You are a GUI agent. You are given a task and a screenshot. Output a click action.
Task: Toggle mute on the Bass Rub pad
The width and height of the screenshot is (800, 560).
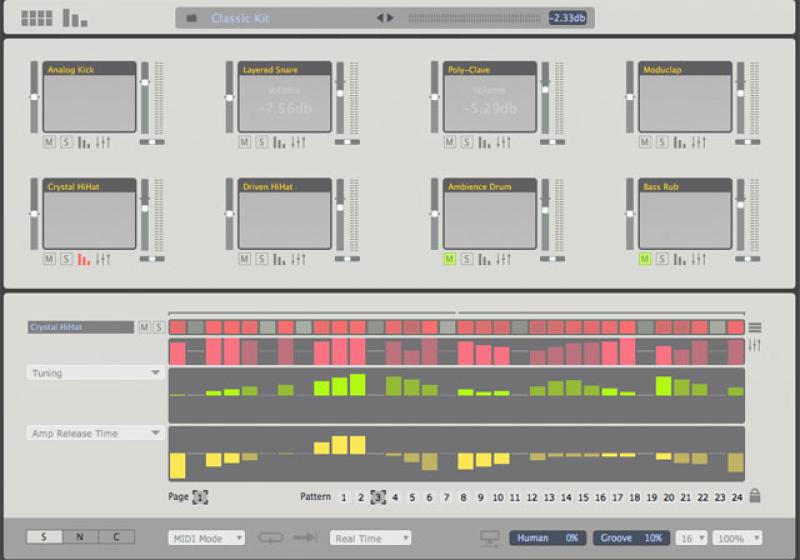point(645,259)
